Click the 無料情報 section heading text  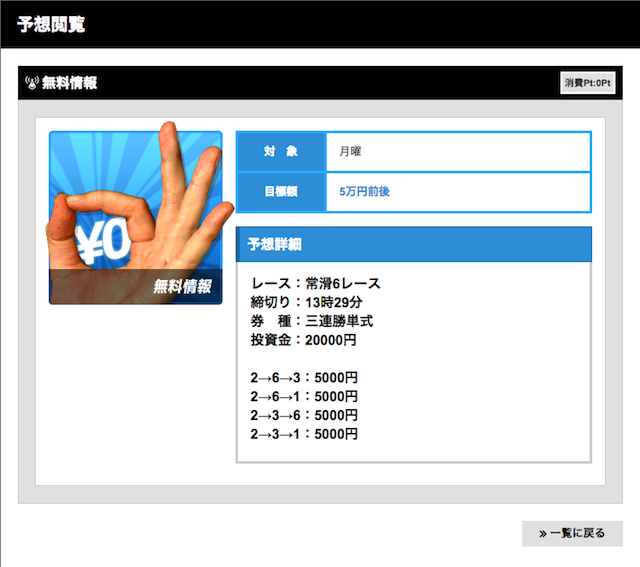pyautogui.click(x=70, y=83)
